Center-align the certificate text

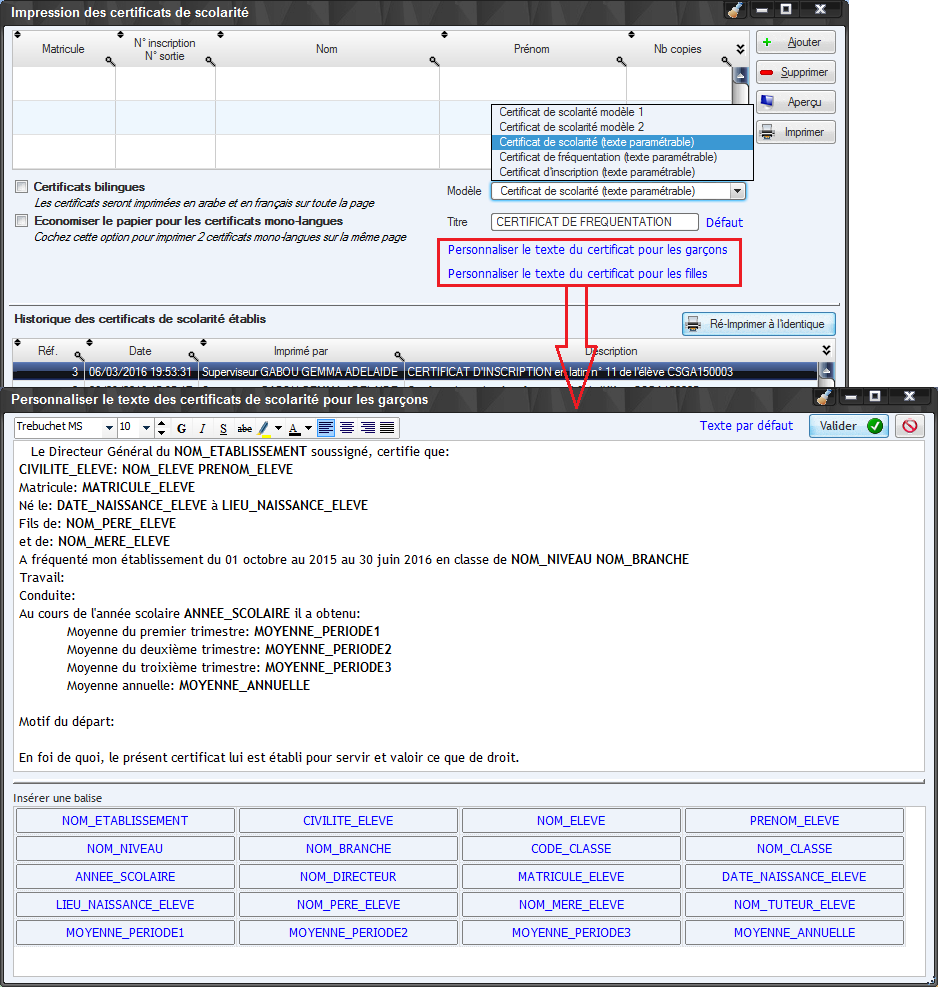346,428
